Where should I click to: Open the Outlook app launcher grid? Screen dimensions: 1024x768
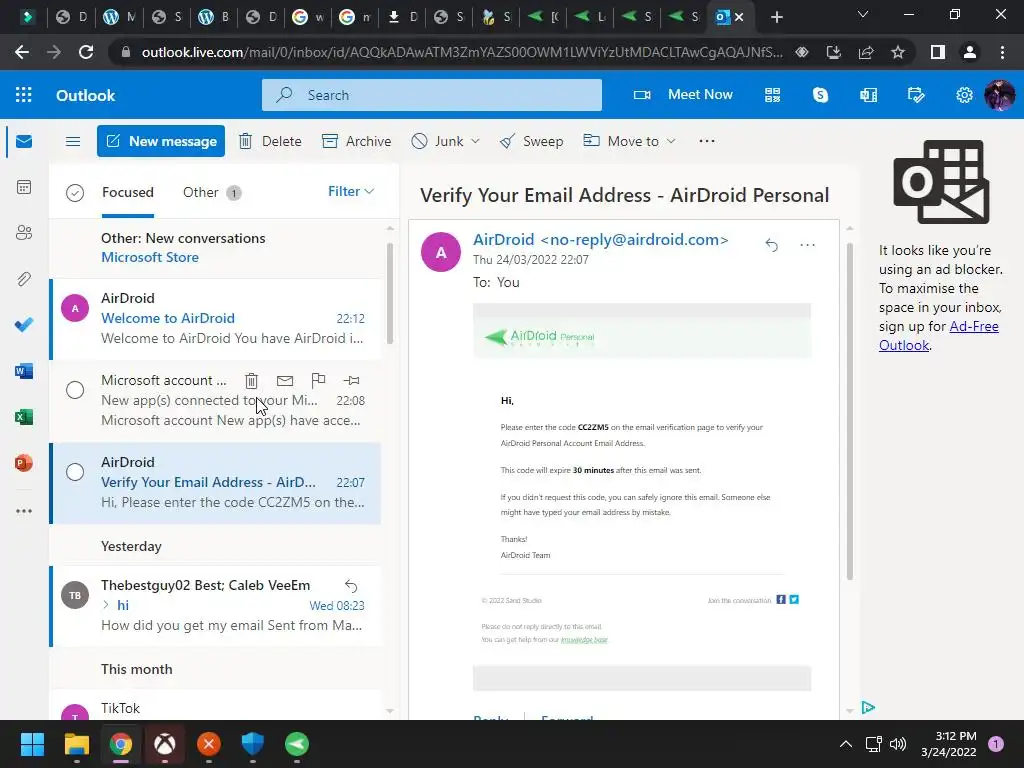click(x=24, y=95)
